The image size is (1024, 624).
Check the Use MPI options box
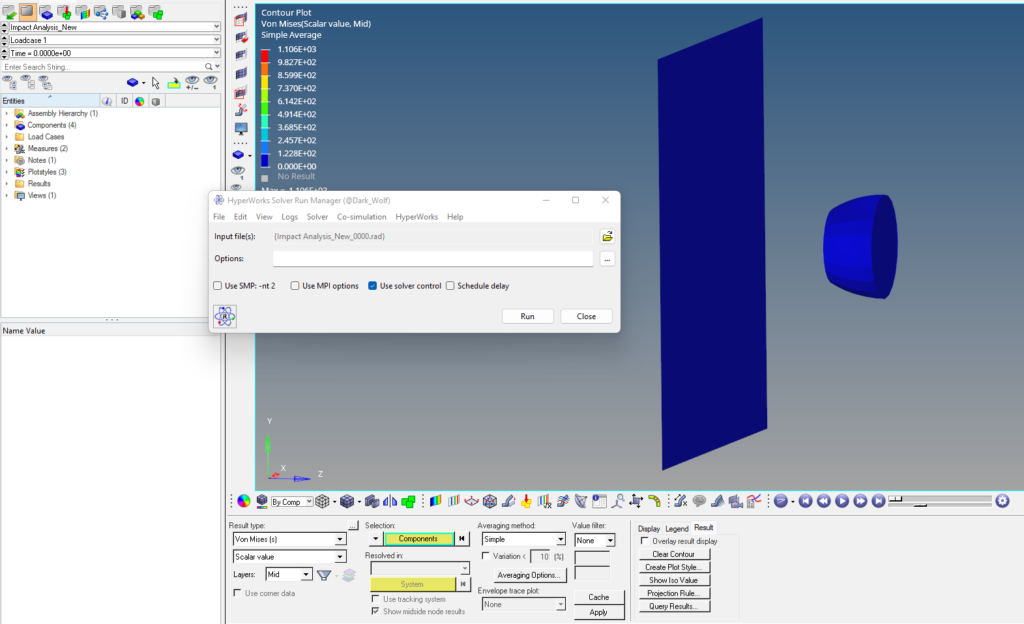click(295, 286)
